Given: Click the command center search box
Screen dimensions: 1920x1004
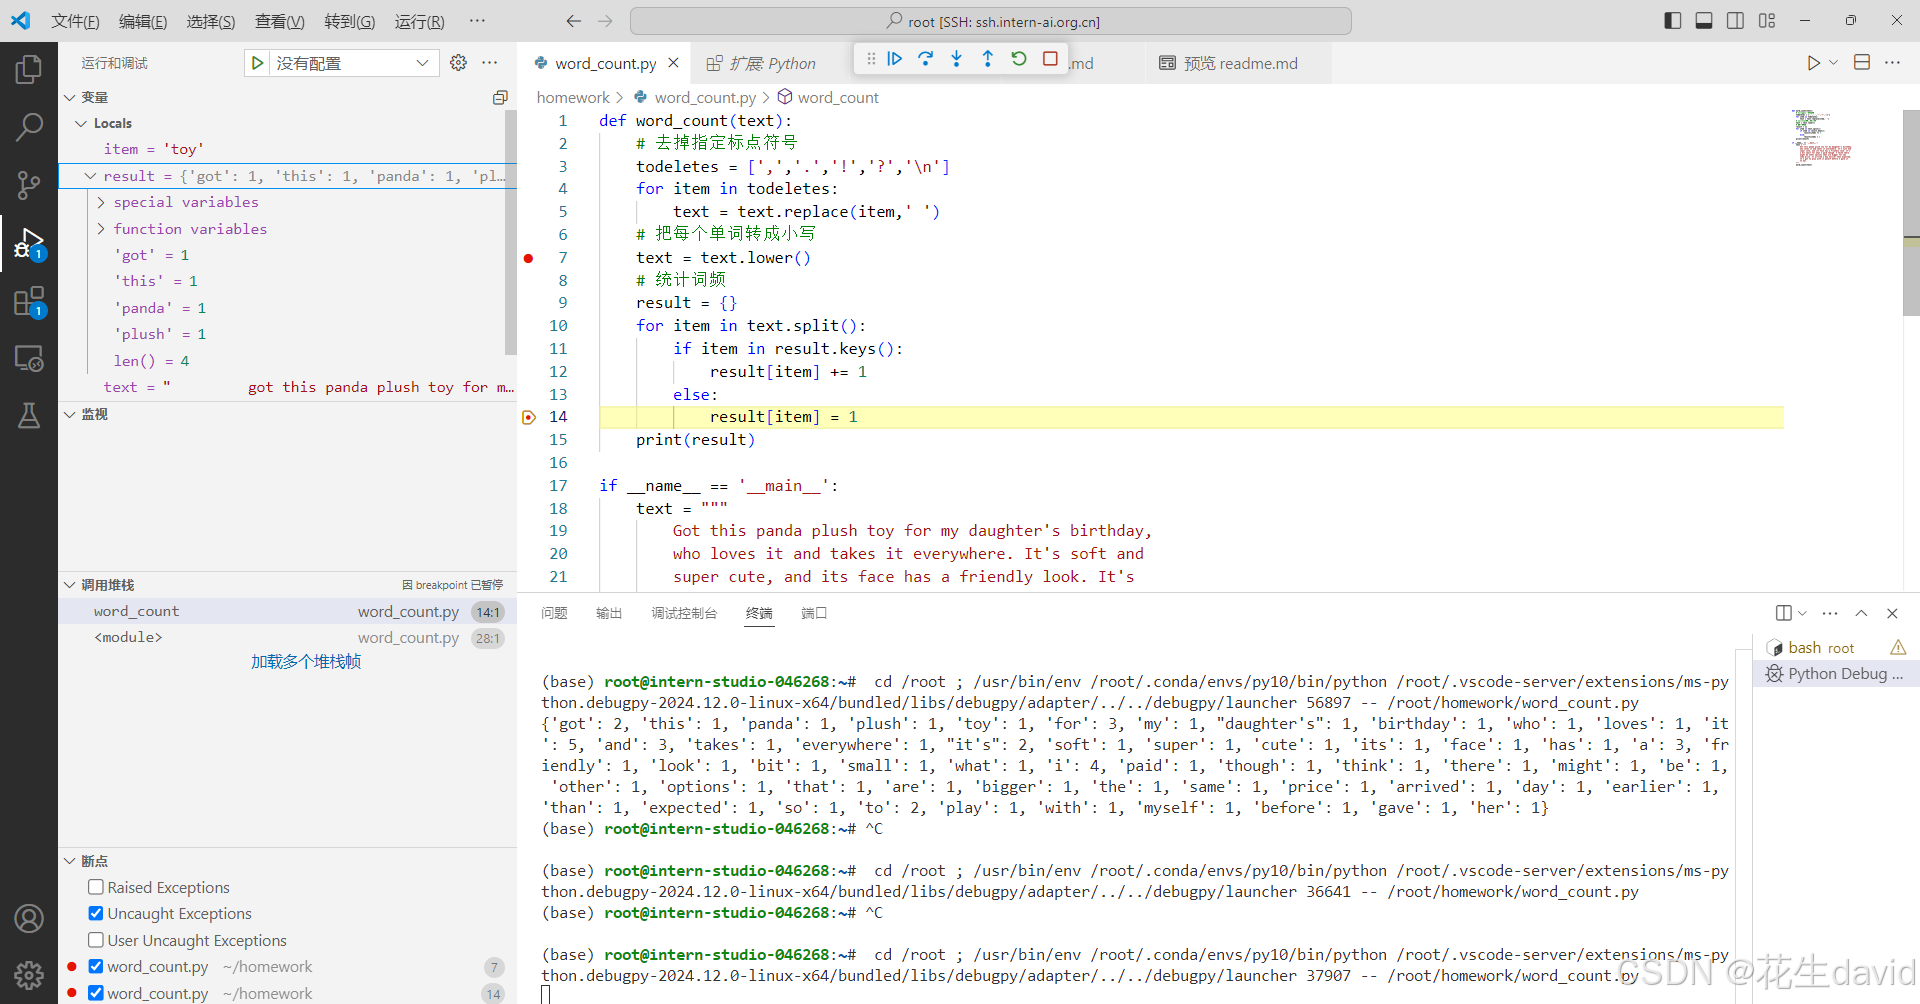Looking at the screenshot, I should point(991,21).
